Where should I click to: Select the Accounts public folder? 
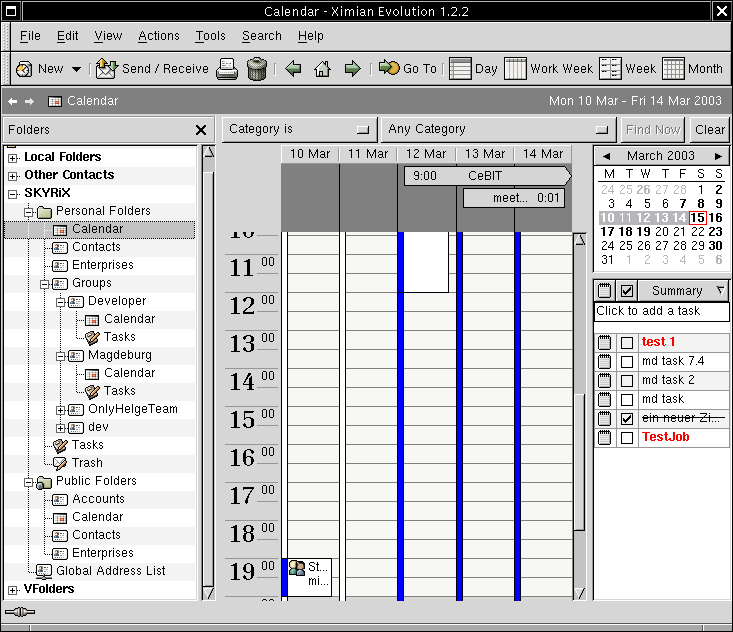click(98, 499)
